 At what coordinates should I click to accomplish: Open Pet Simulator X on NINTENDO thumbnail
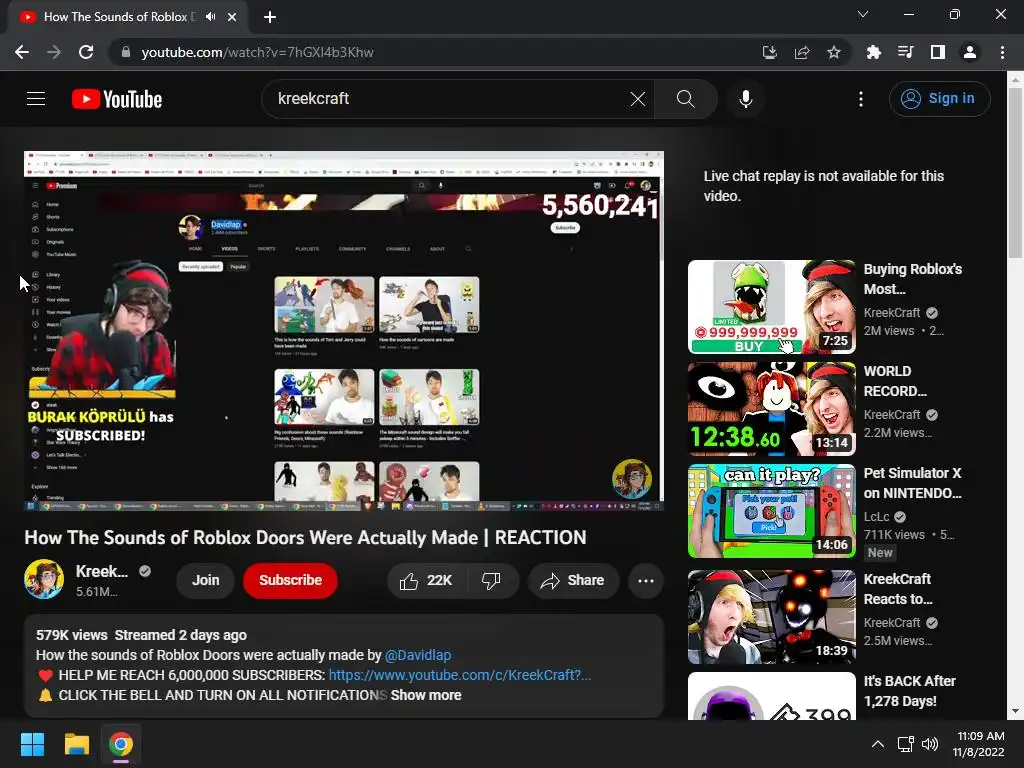[771, 511]
